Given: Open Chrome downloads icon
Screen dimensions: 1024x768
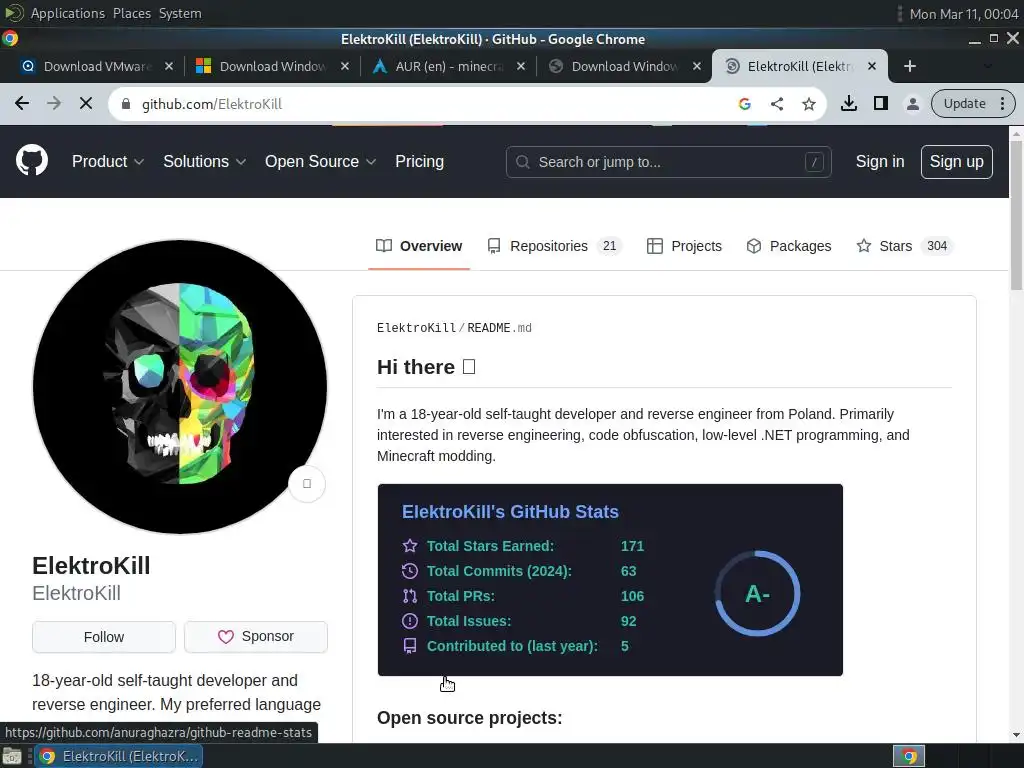Looking at the screenshot, I should [x=848, y=103].
